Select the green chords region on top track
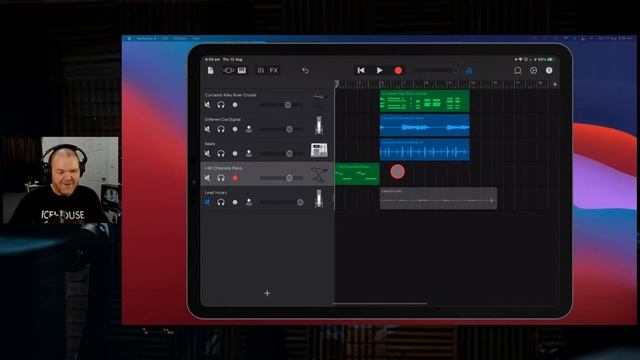This screenshot has height=360, width=640. pos(424,101)
